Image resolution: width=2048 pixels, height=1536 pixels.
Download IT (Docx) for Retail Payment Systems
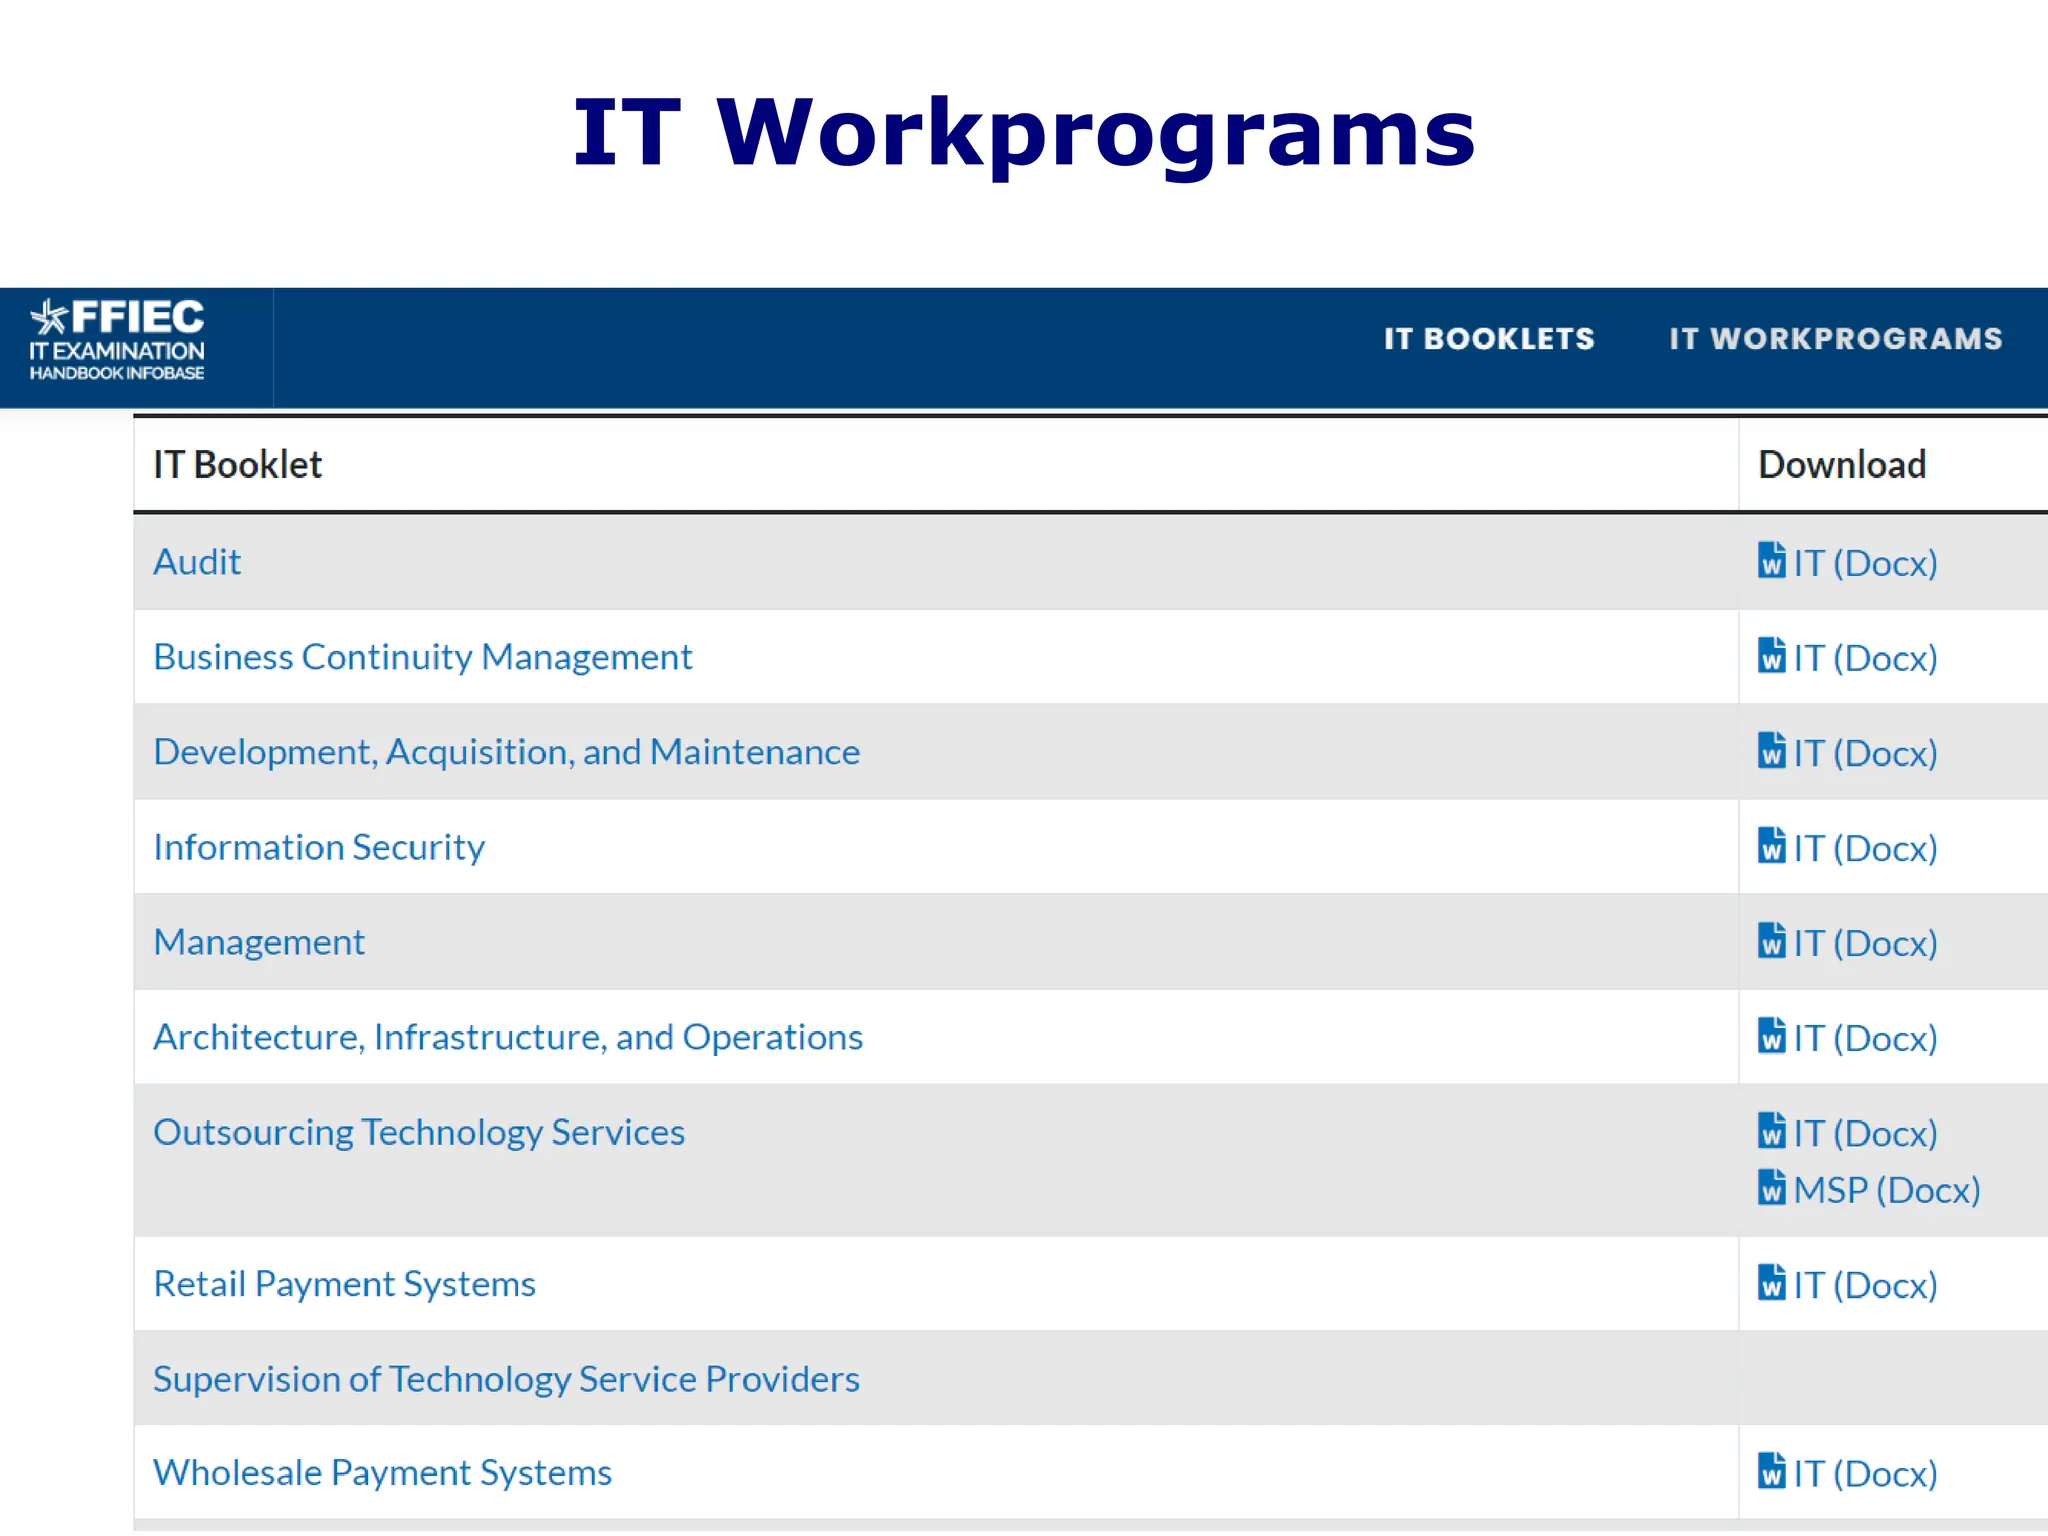[1865, 1285]
